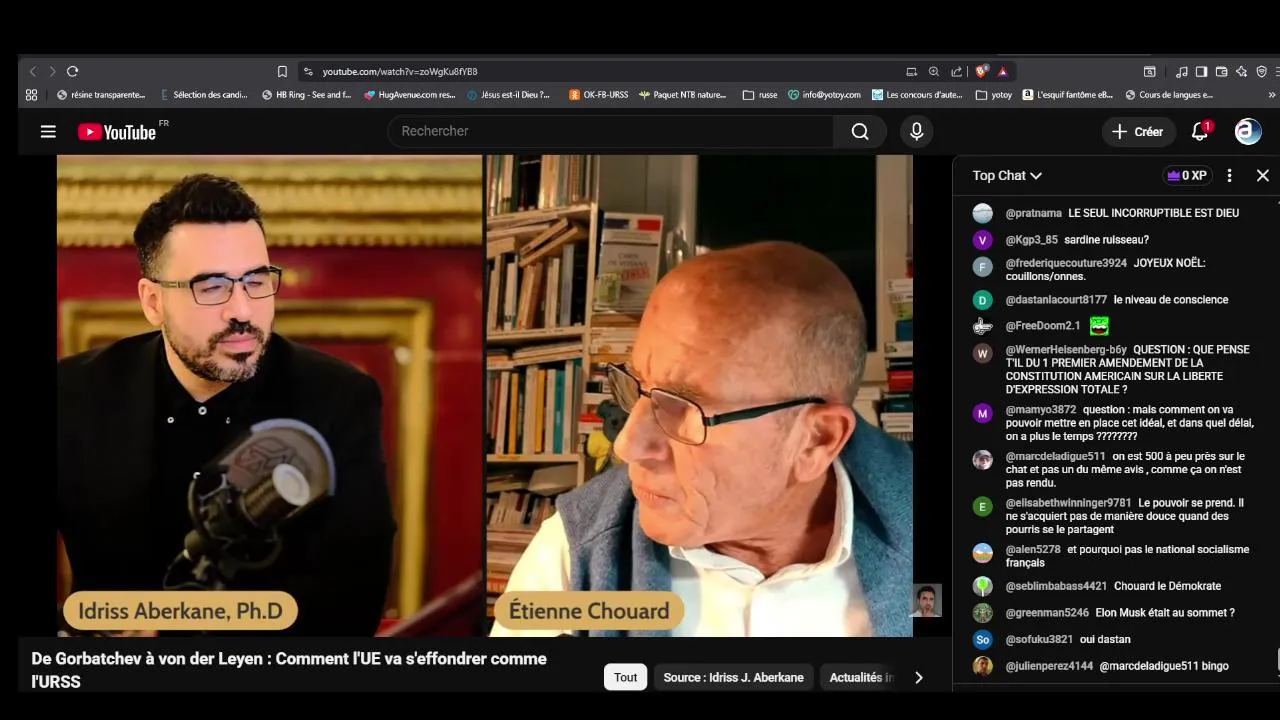Click small avatar thumbnail at video corner
The width and height of the screenshot is (1280, 720).
pyautogui.click(x=926, y=601)
